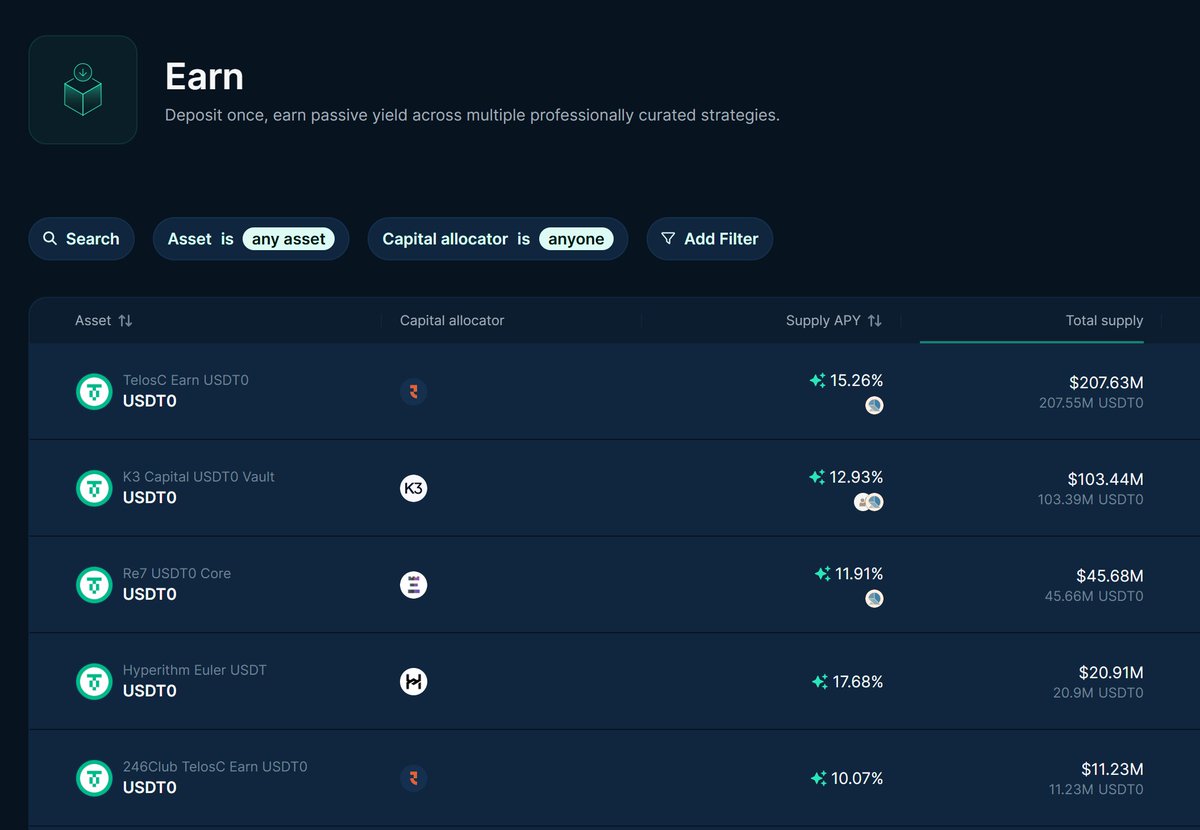Click the sparkle icon beside 17.68% APY

[820, 681]
